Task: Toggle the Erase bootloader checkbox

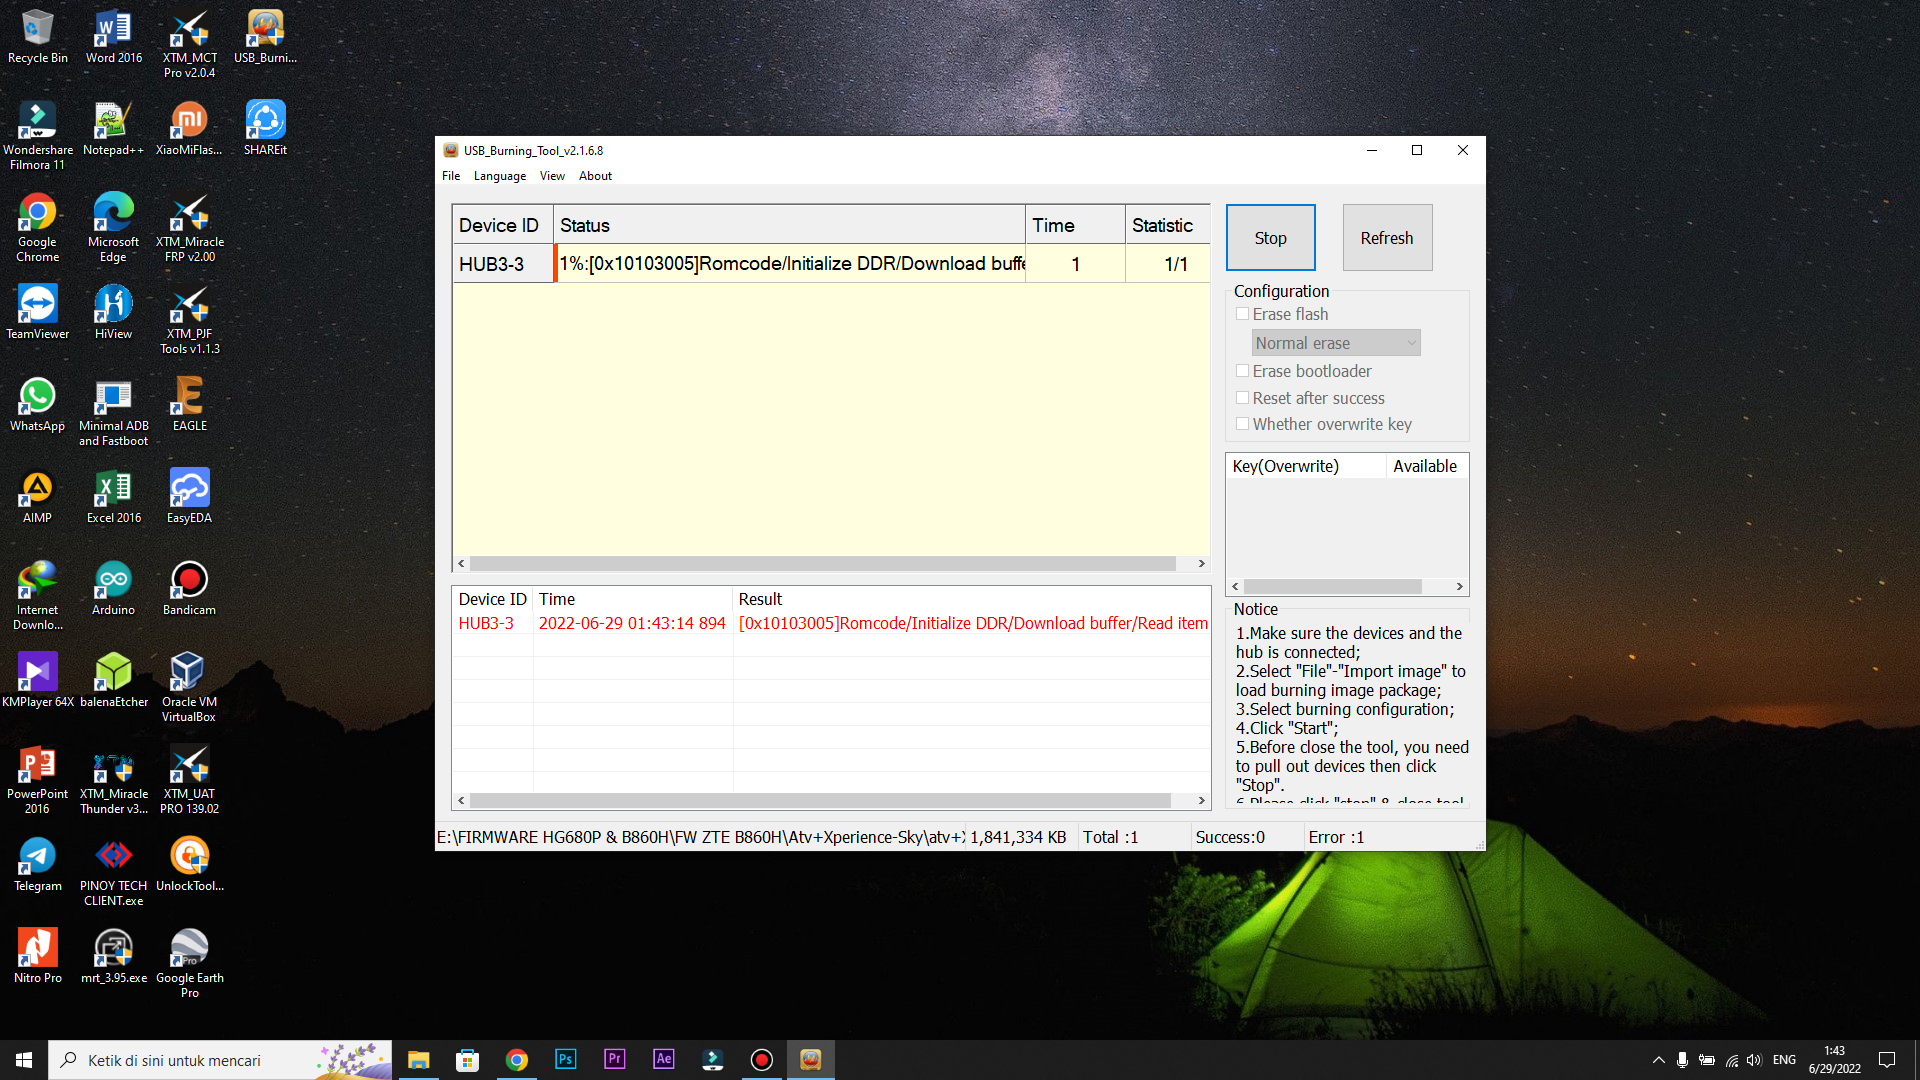Action: tap(1242, 371)
